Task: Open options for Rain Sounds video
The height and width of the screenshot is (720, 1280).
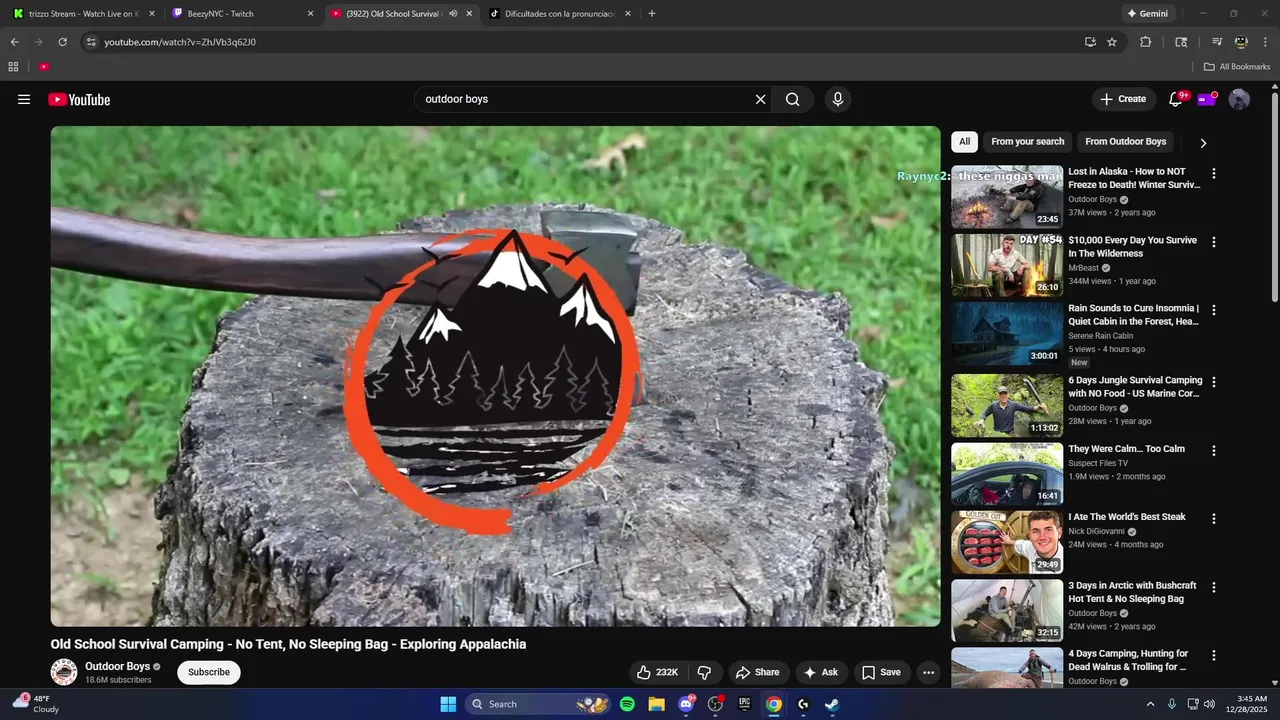Action: [1214, 310]
